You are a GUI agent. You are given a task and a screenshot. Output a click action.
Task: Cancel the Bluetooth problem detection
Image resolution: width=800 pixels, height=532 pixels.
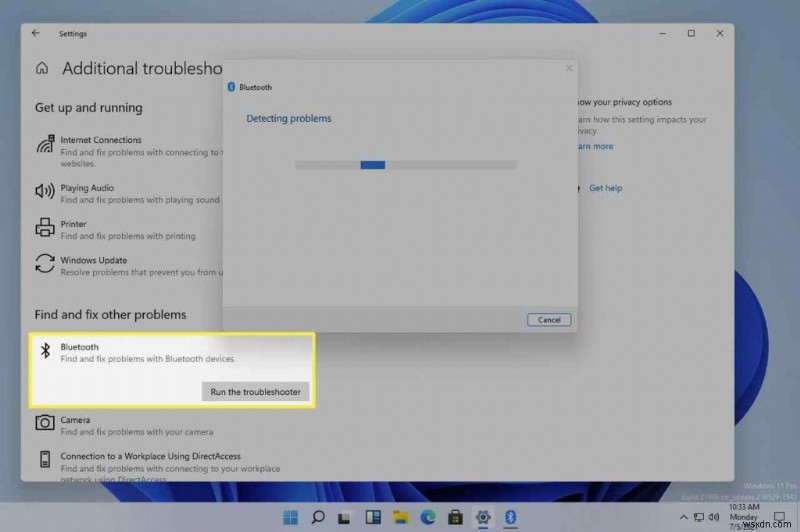(x=549, y=320)
